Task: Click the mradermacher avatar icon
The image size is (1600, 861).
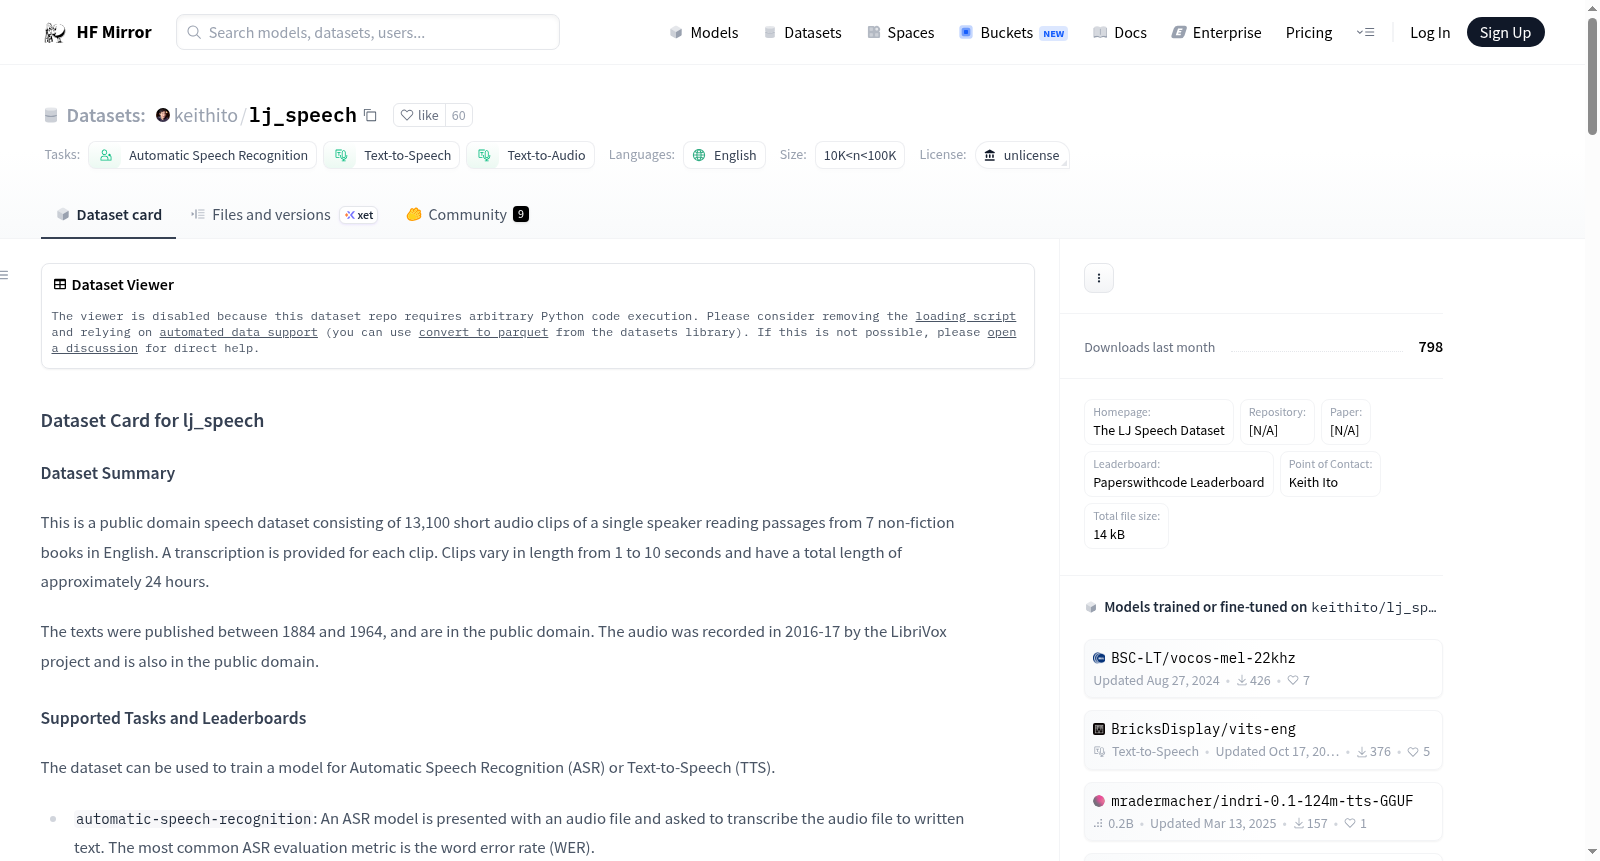Action: pyautogui.click(x=1099, y=801)
